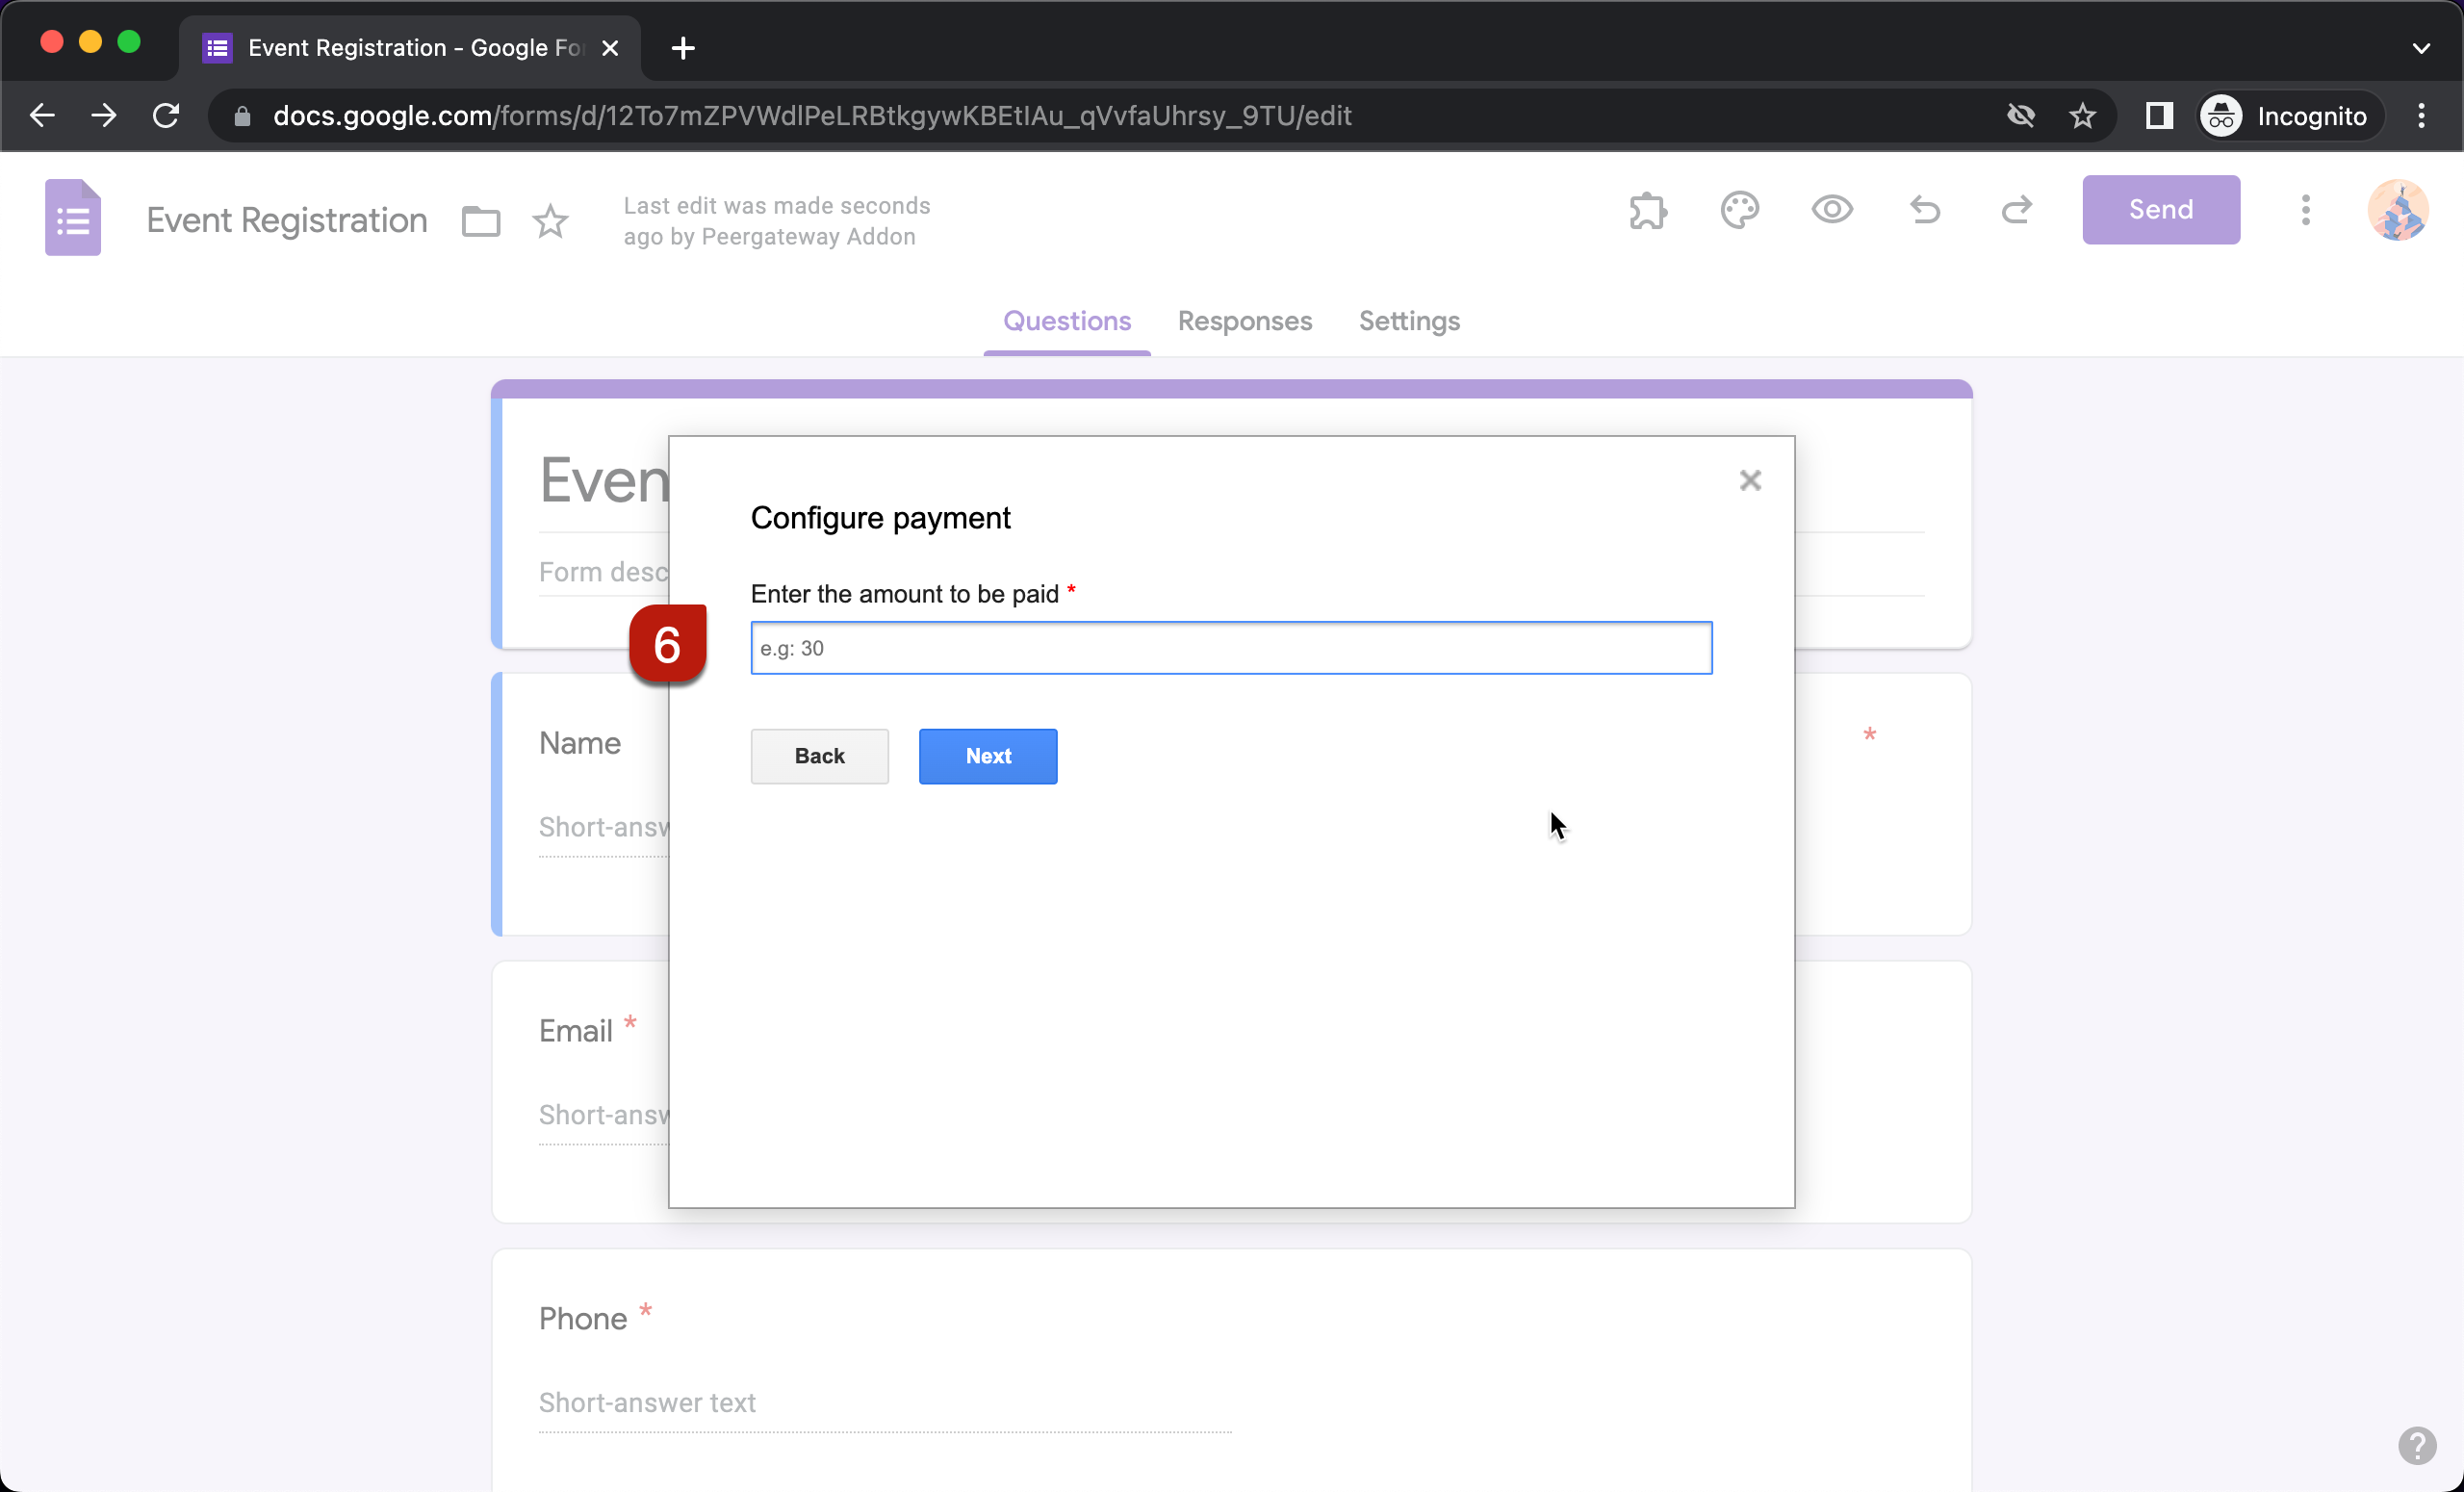Click the Back button in dialog
Screen dimensions: 2464x1492
tap(819, 756)
